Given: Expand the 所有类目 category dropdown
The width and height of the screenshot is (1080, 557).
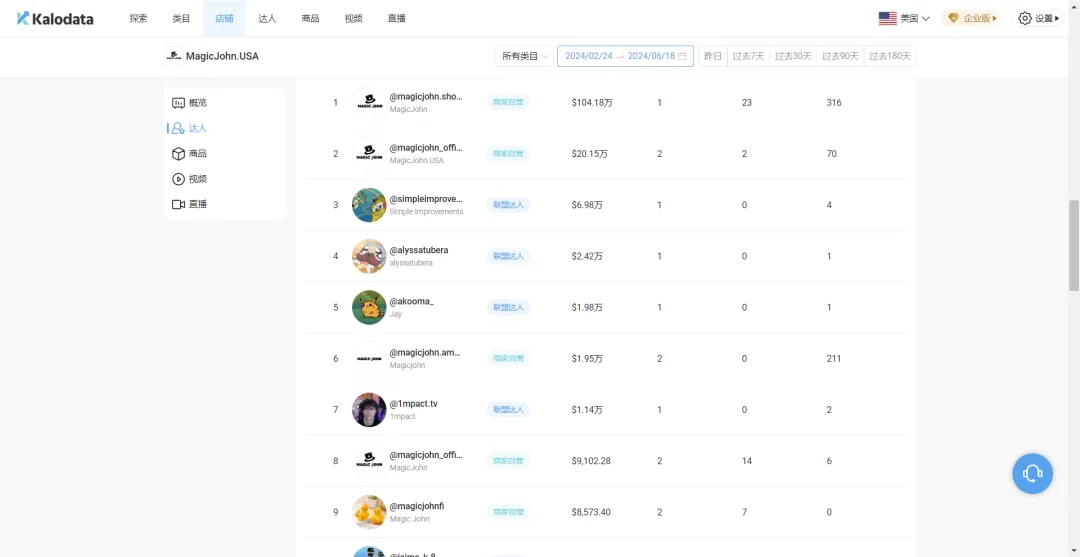Looking at the screenshot, I should click(x=525, y=56).
